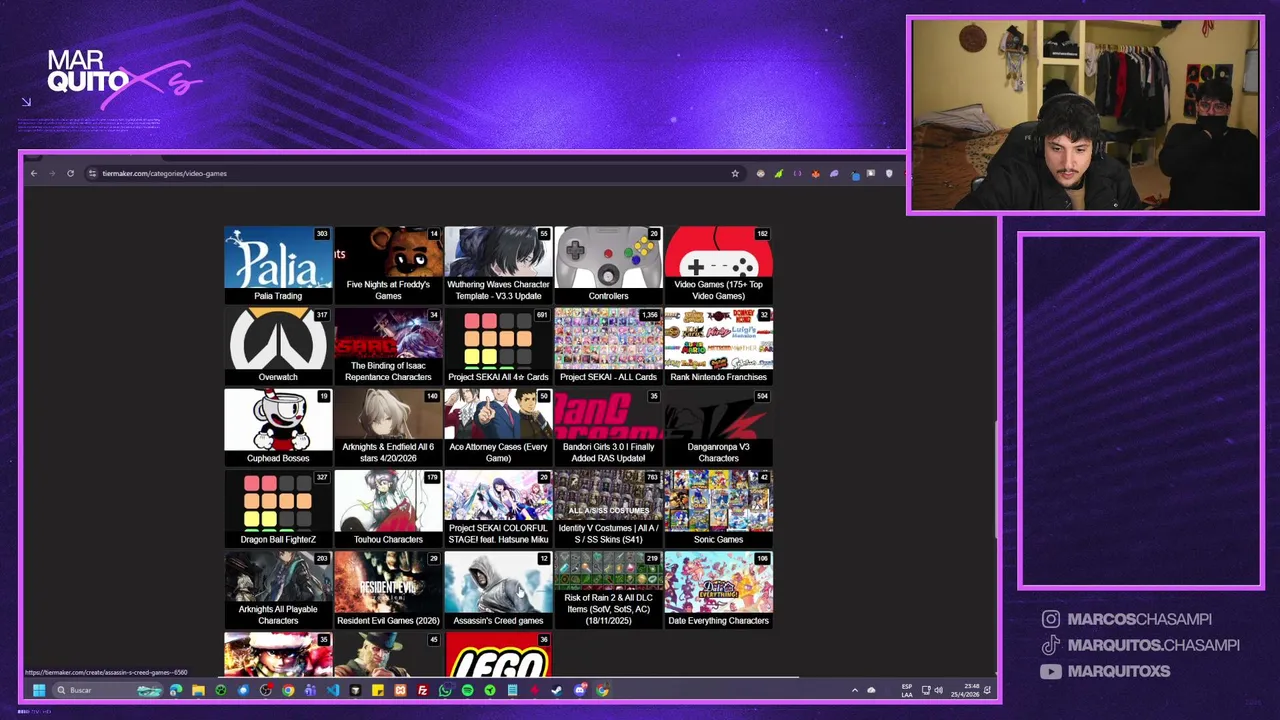Switch the ESP LAA keyboard language
This screenshot has width=1280, height=720.
coord(907,690)
